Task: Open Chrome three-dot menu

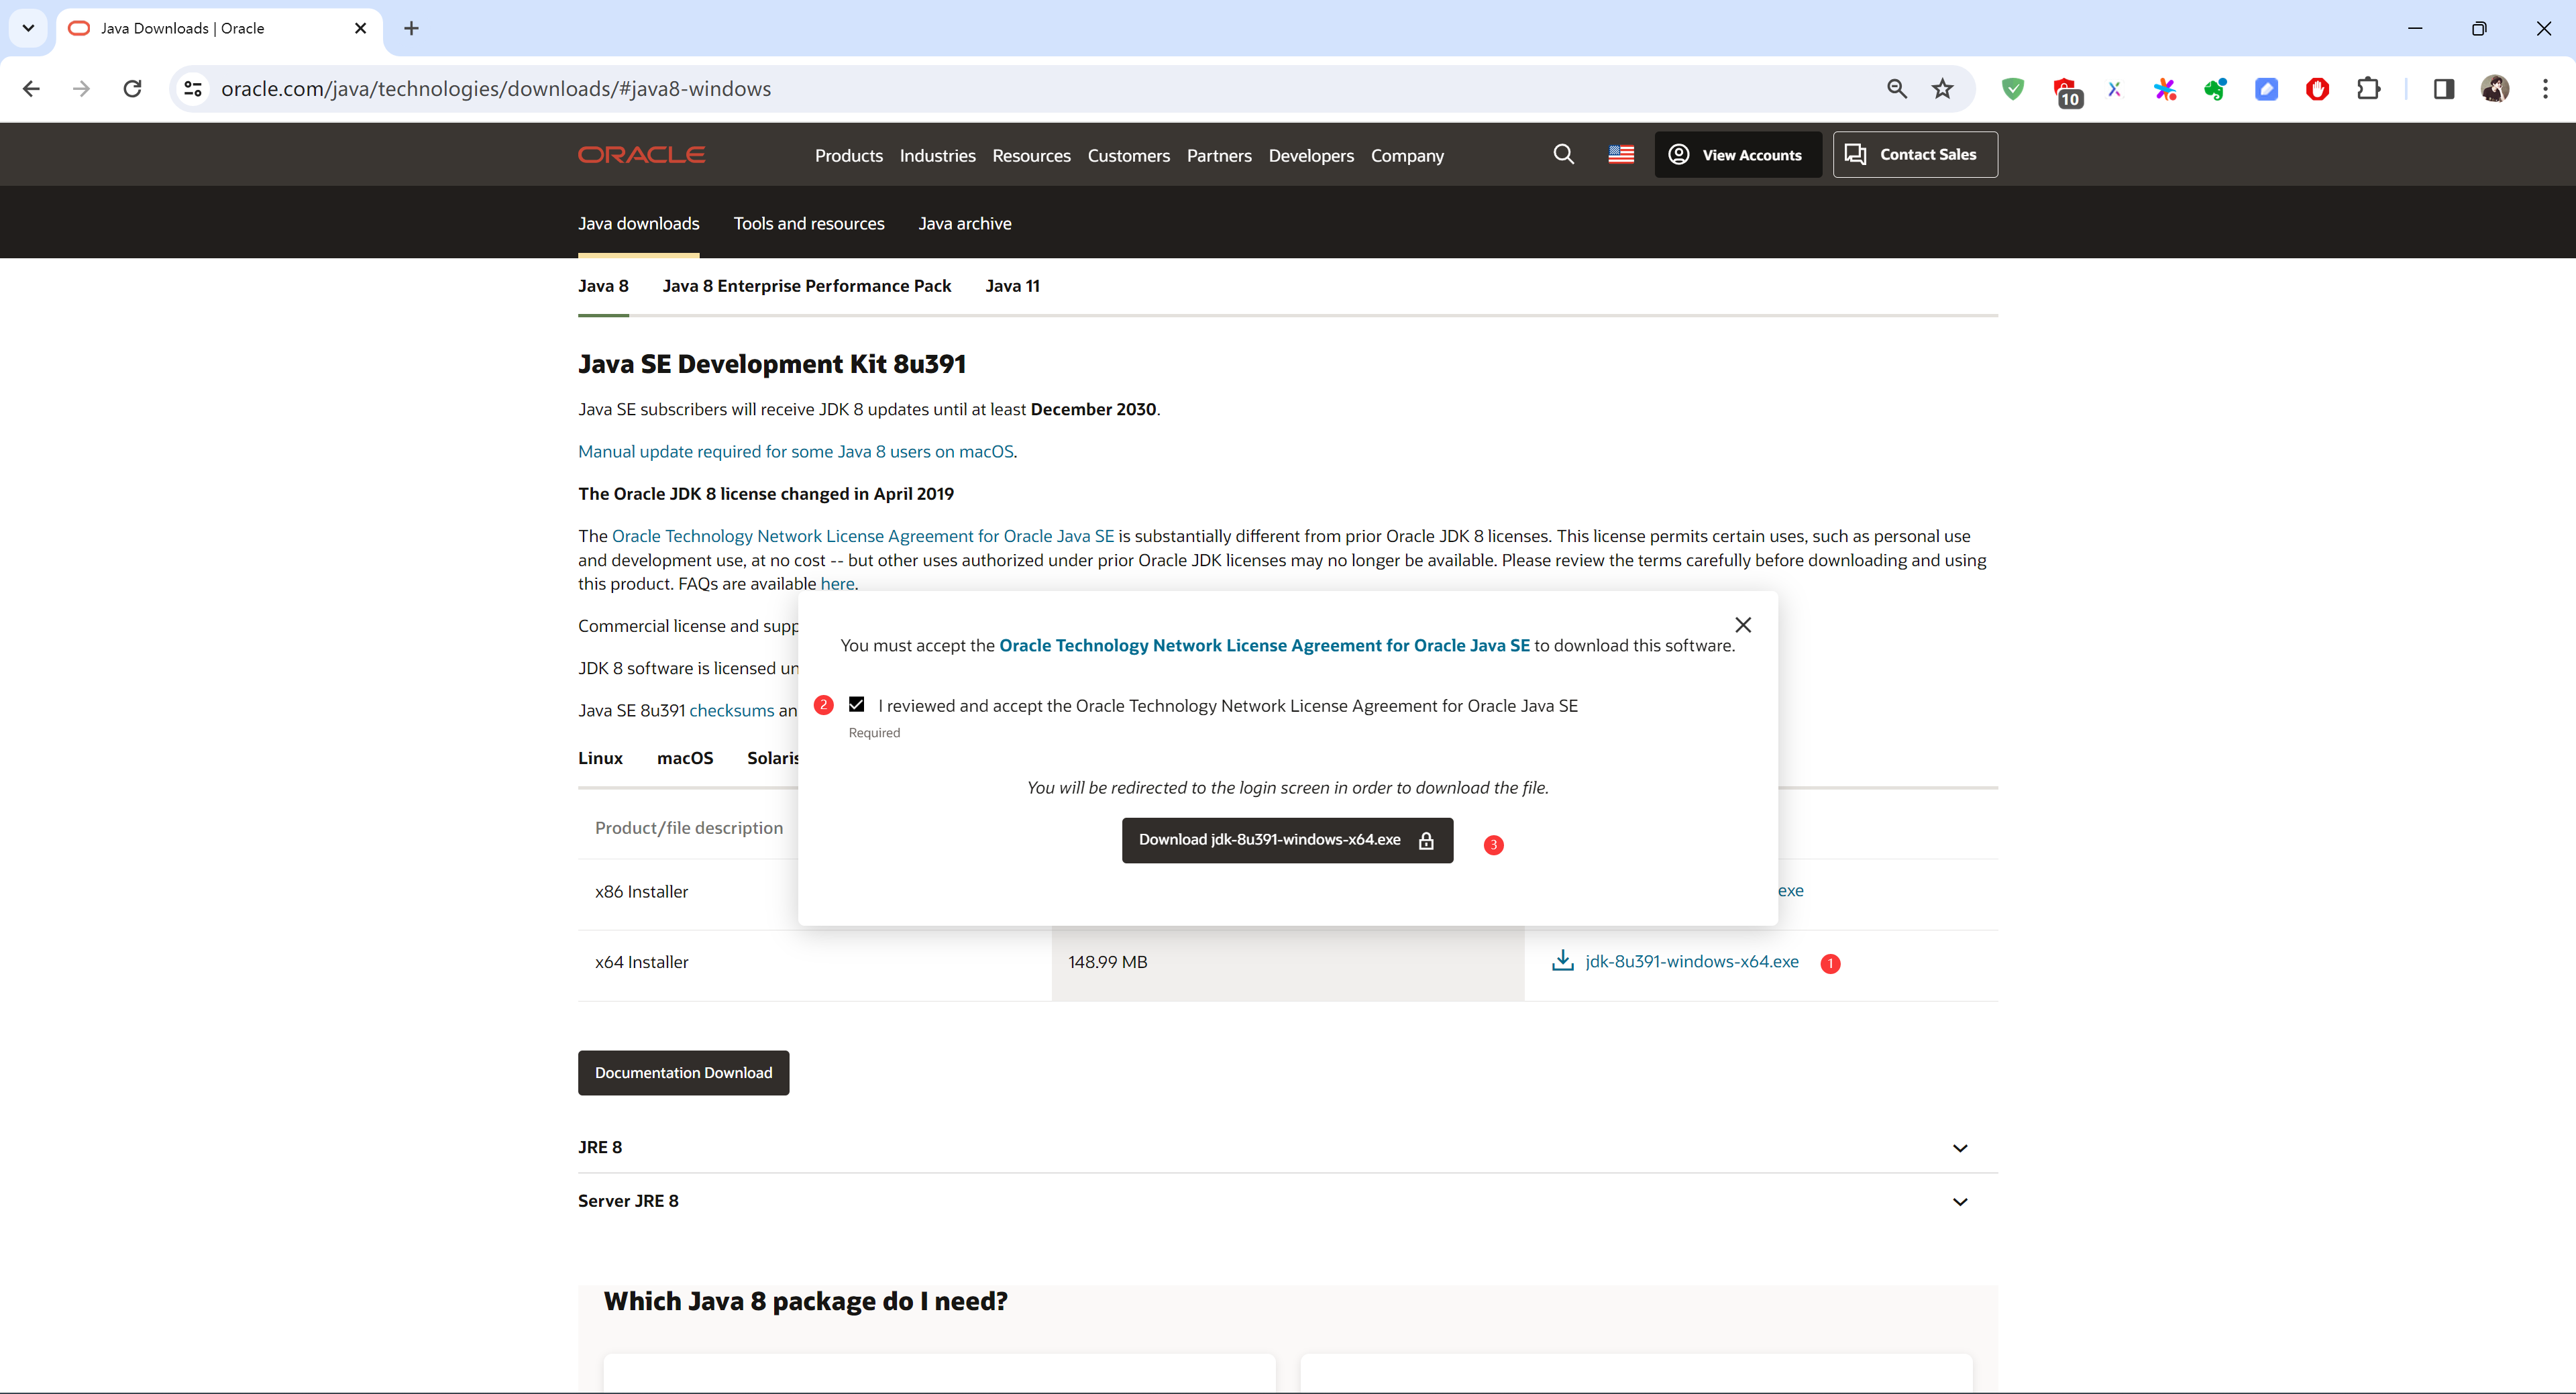Action: (2545, 89)
